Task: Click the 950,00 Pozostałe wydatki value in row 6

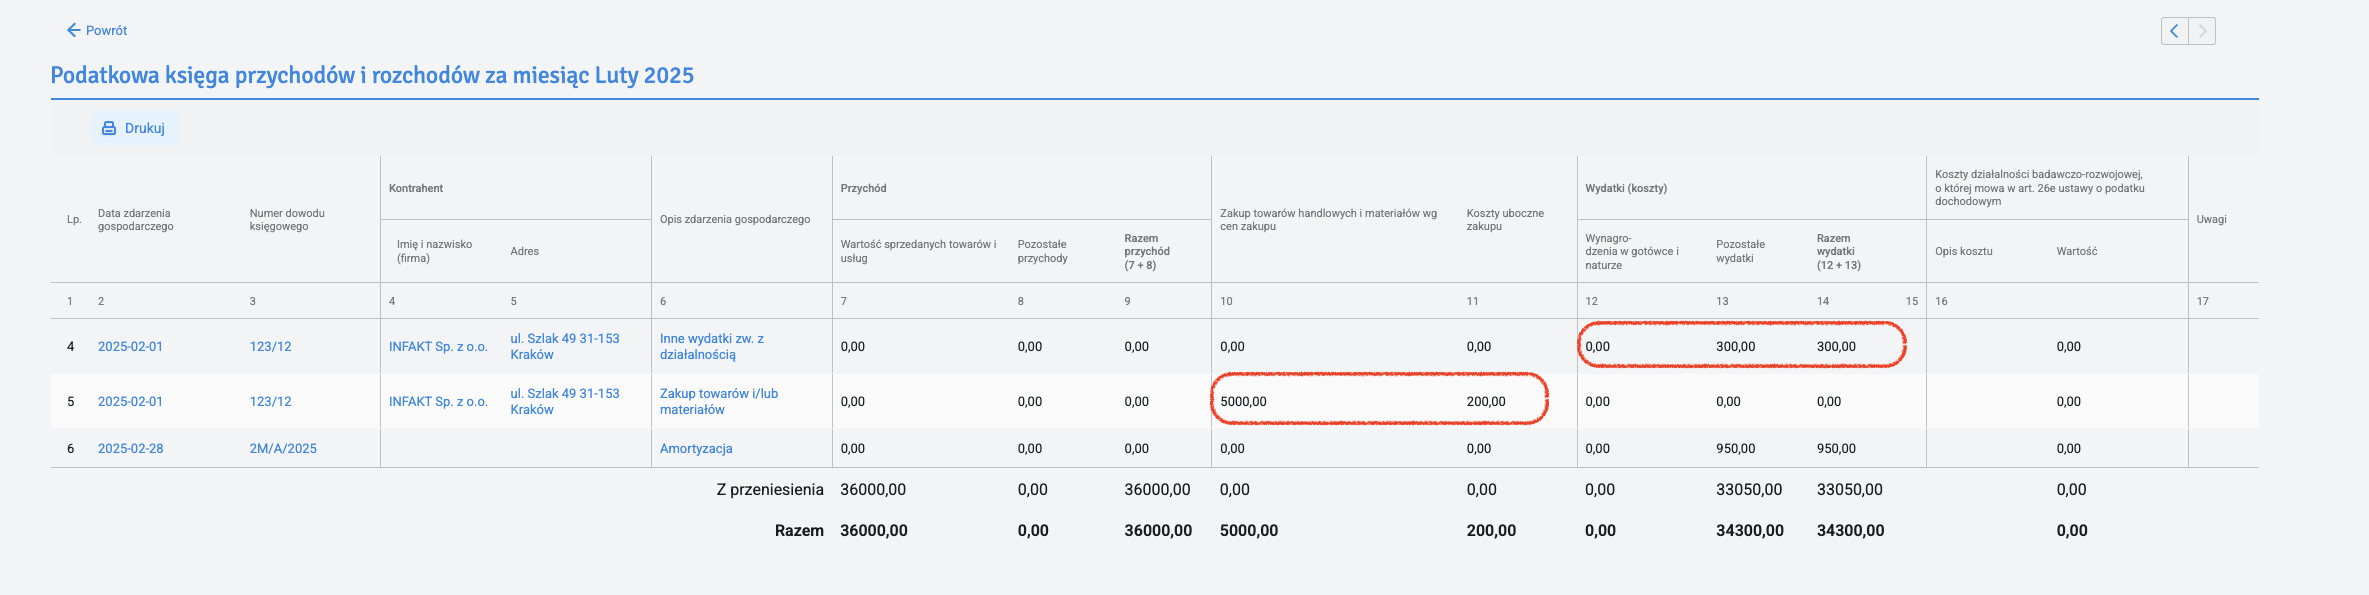Action: (x=1736, y=449)
